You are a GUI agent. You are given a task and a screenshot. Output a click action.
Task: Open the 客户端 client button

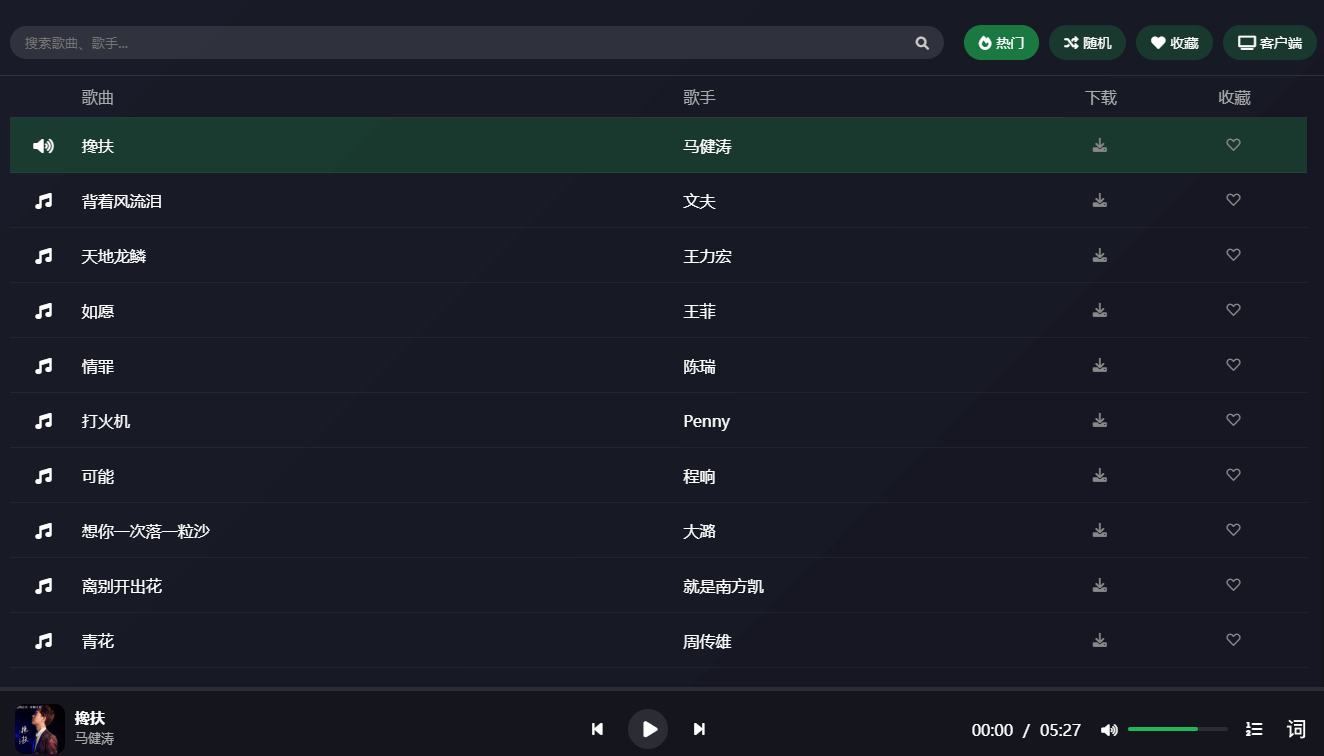point(1270,43)
